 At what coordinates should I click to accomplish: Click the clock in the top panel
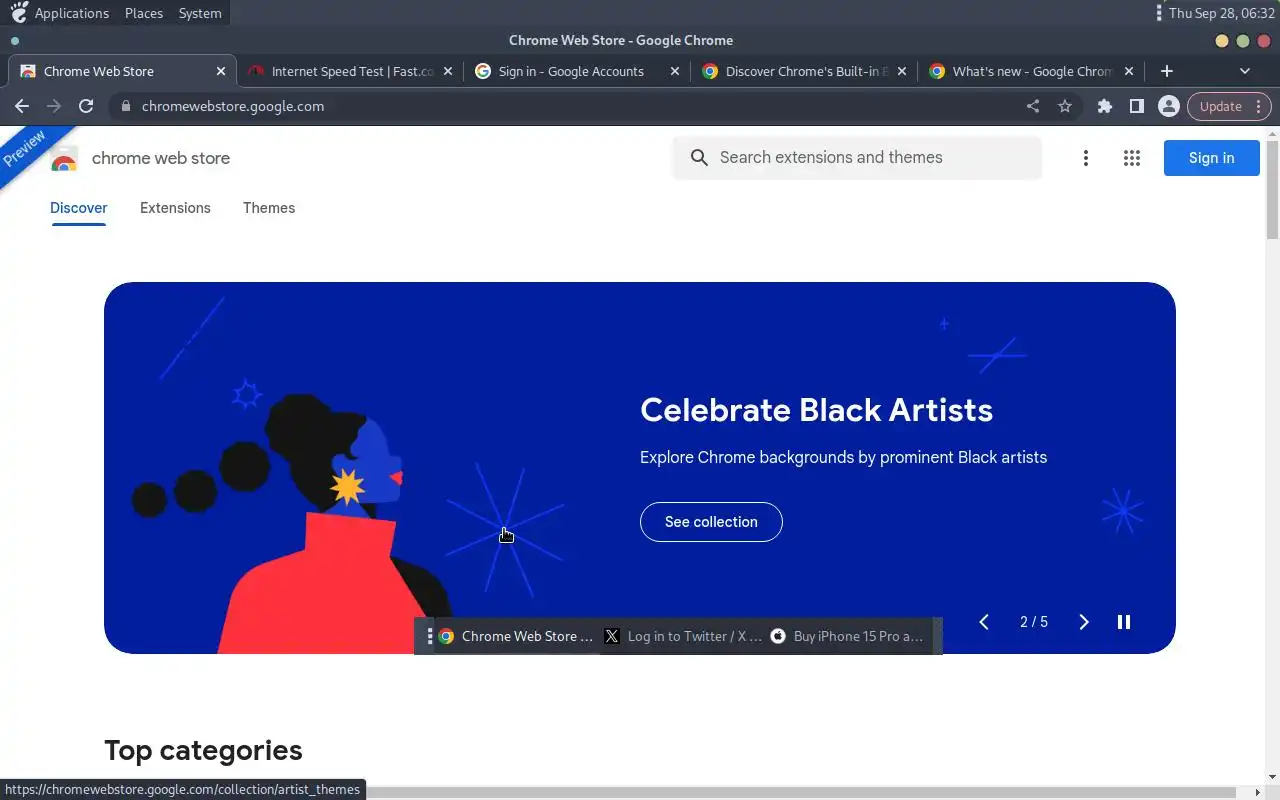(x=1222, y=13)
